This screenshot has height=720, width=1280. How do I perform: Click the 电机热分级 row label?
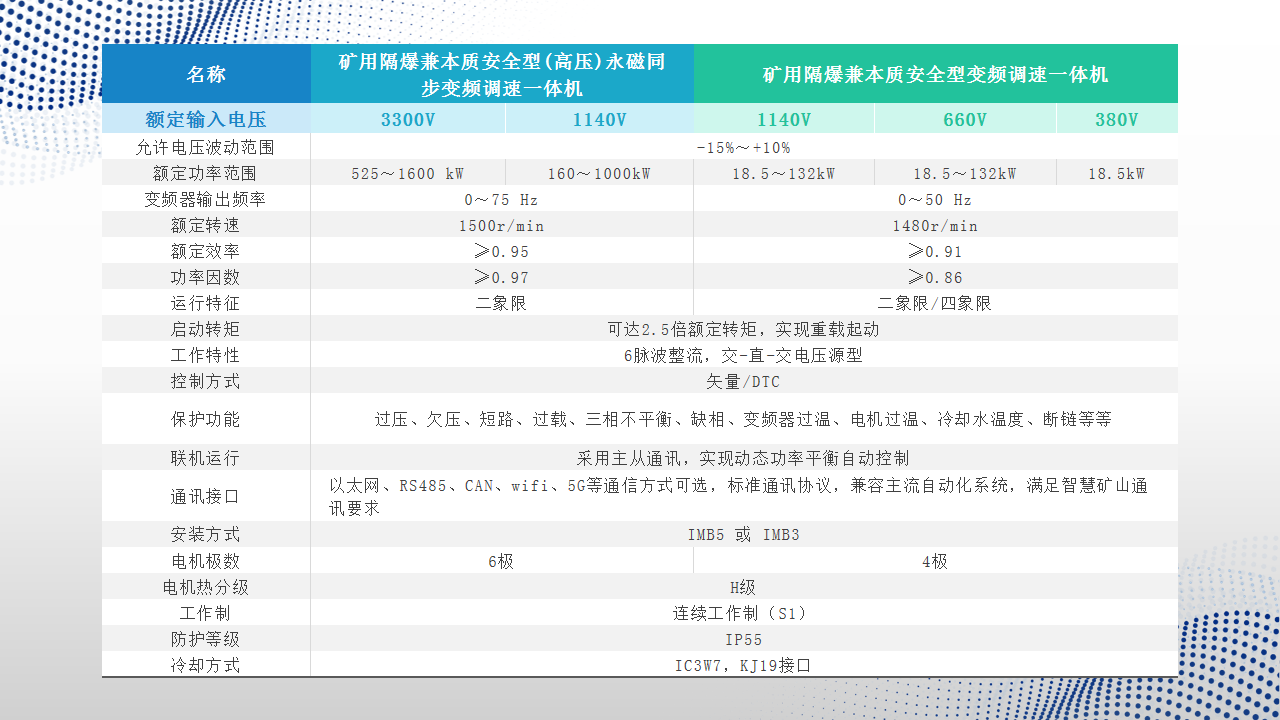coord(205,587)
